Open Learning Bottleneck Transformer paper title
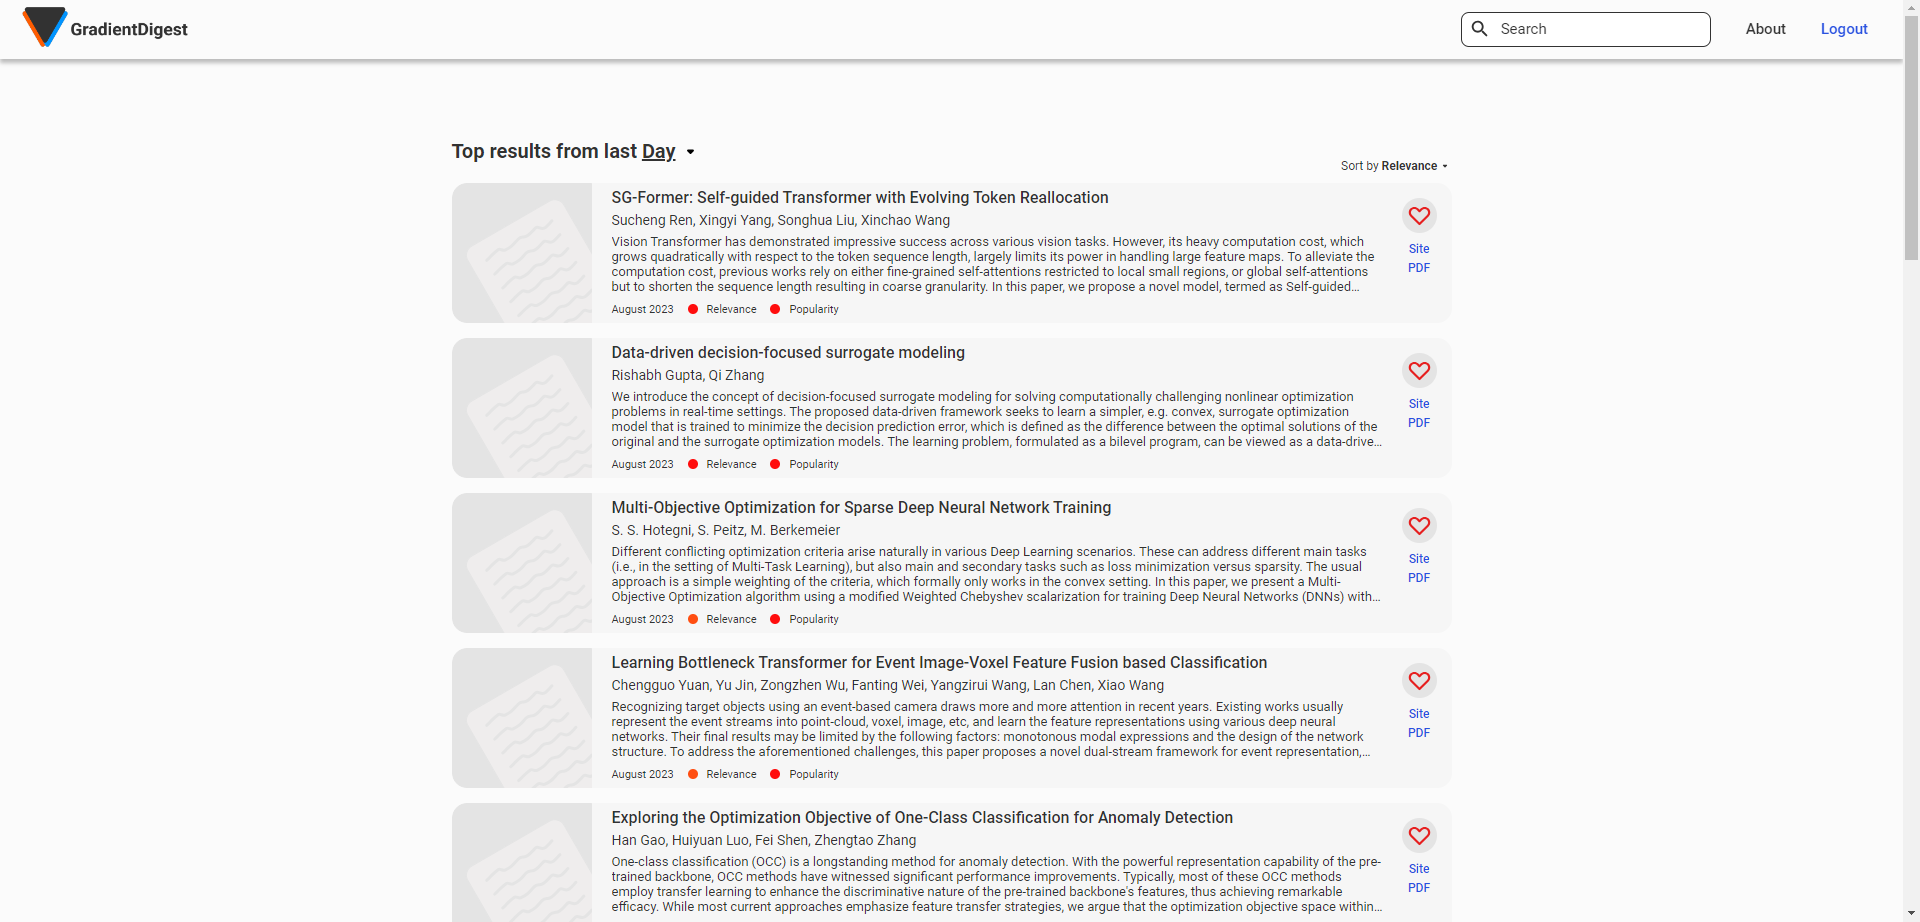Viewport: 1920px width, 922px height. coord(939,663)
